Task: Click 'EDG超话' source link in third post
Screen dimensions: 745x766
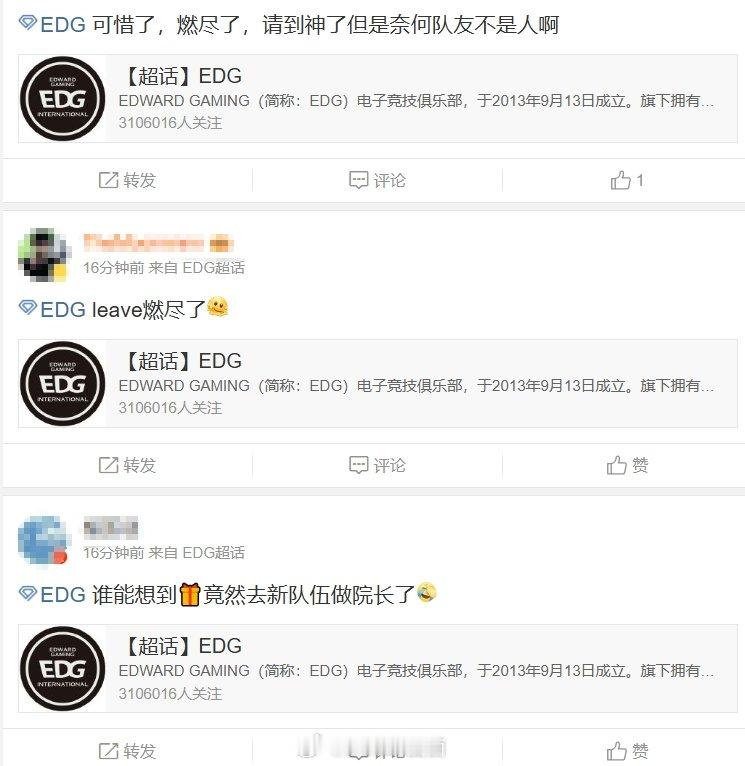Action: point(213,553)
